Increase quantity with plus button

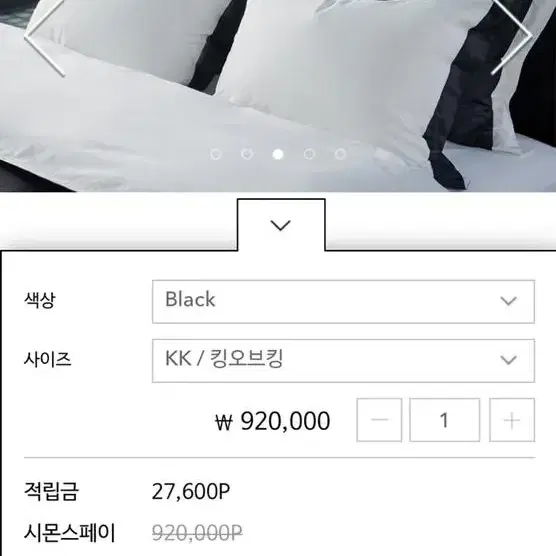coord(512,420)
